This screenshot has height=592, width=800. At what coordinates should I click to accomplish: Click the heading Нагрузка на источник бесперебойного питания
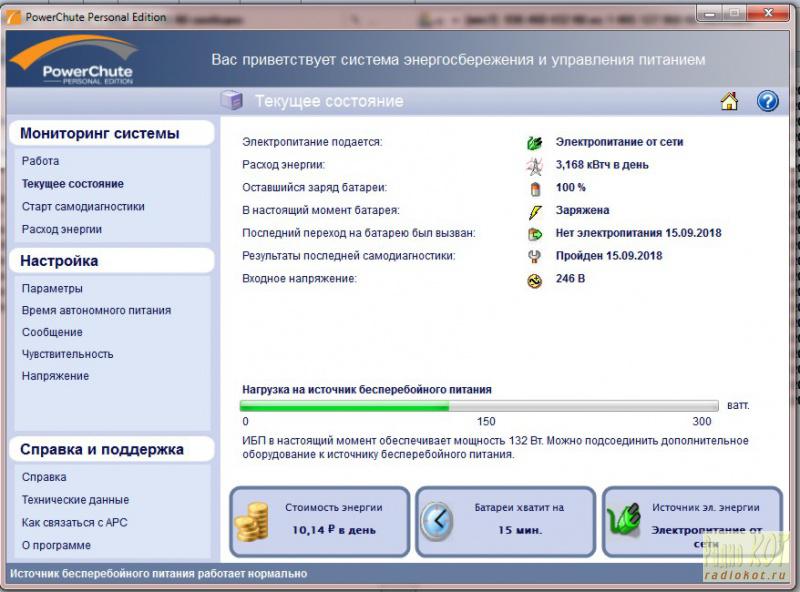(367, 390)
